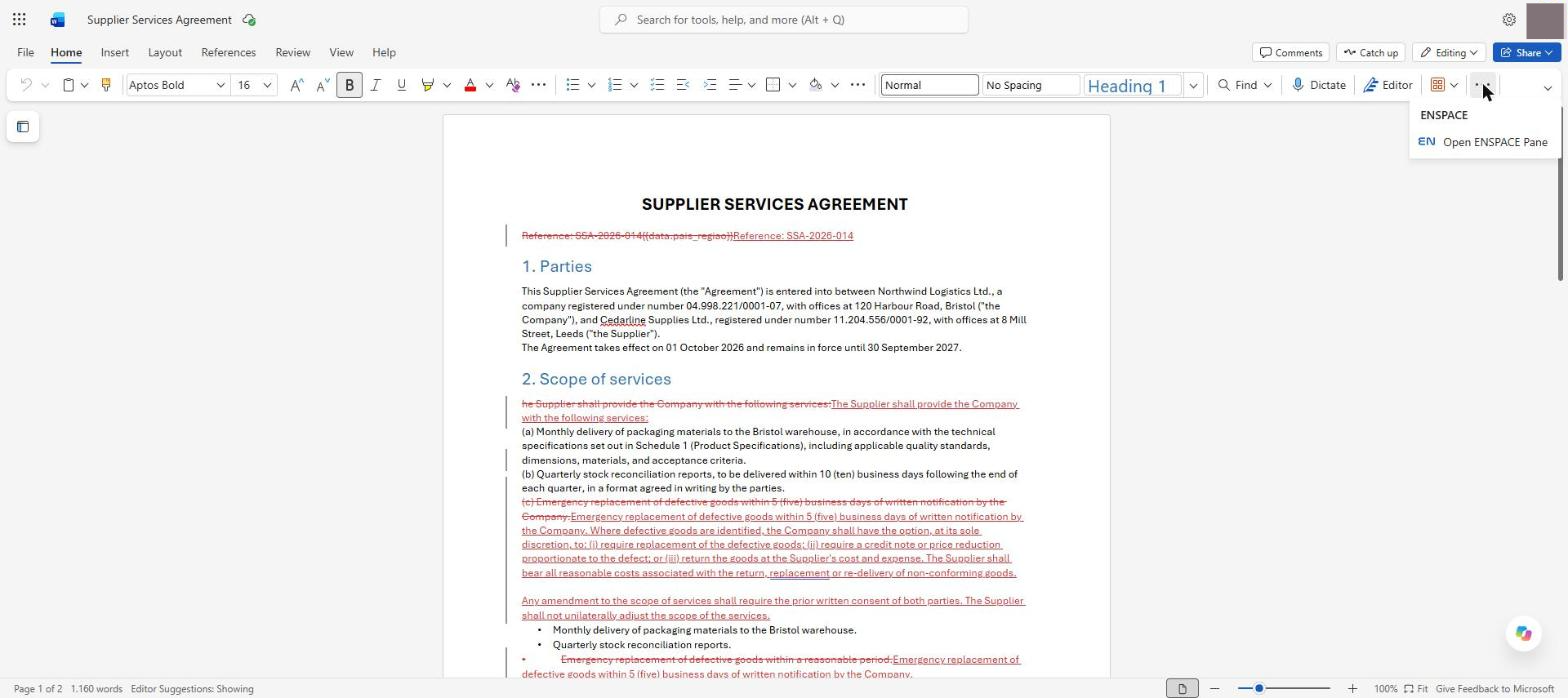Click the Copilot floating icon
Viewport: 1568px width, 698px height.
tap(1523, 633)
